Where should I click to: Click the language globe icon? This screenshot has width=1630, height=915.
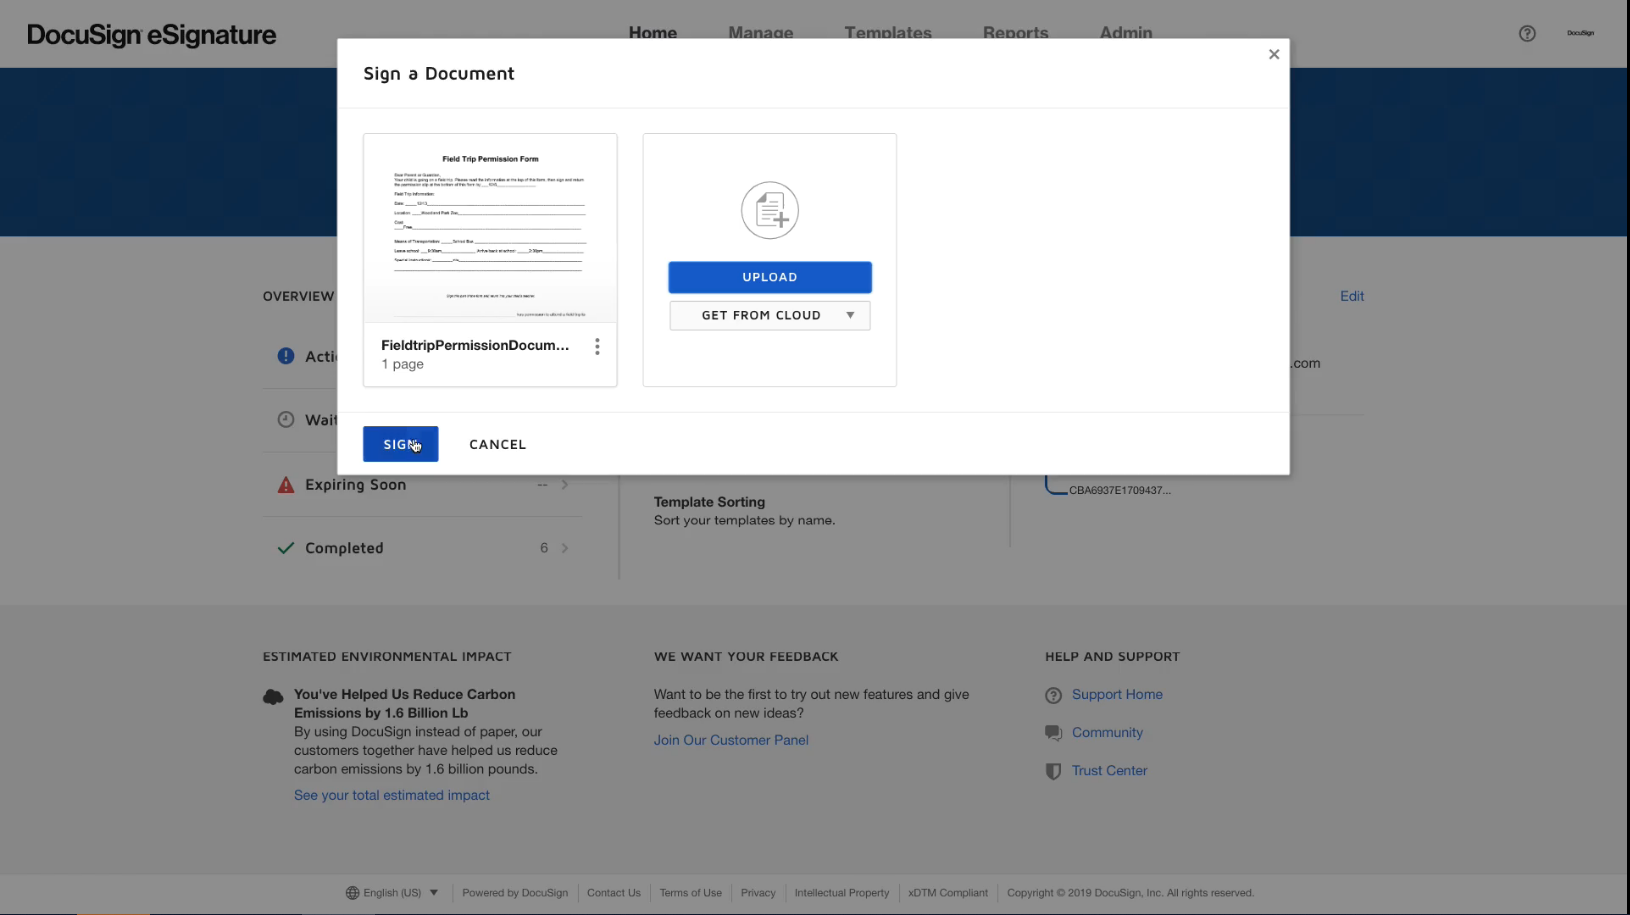click(x=352, y=893)
